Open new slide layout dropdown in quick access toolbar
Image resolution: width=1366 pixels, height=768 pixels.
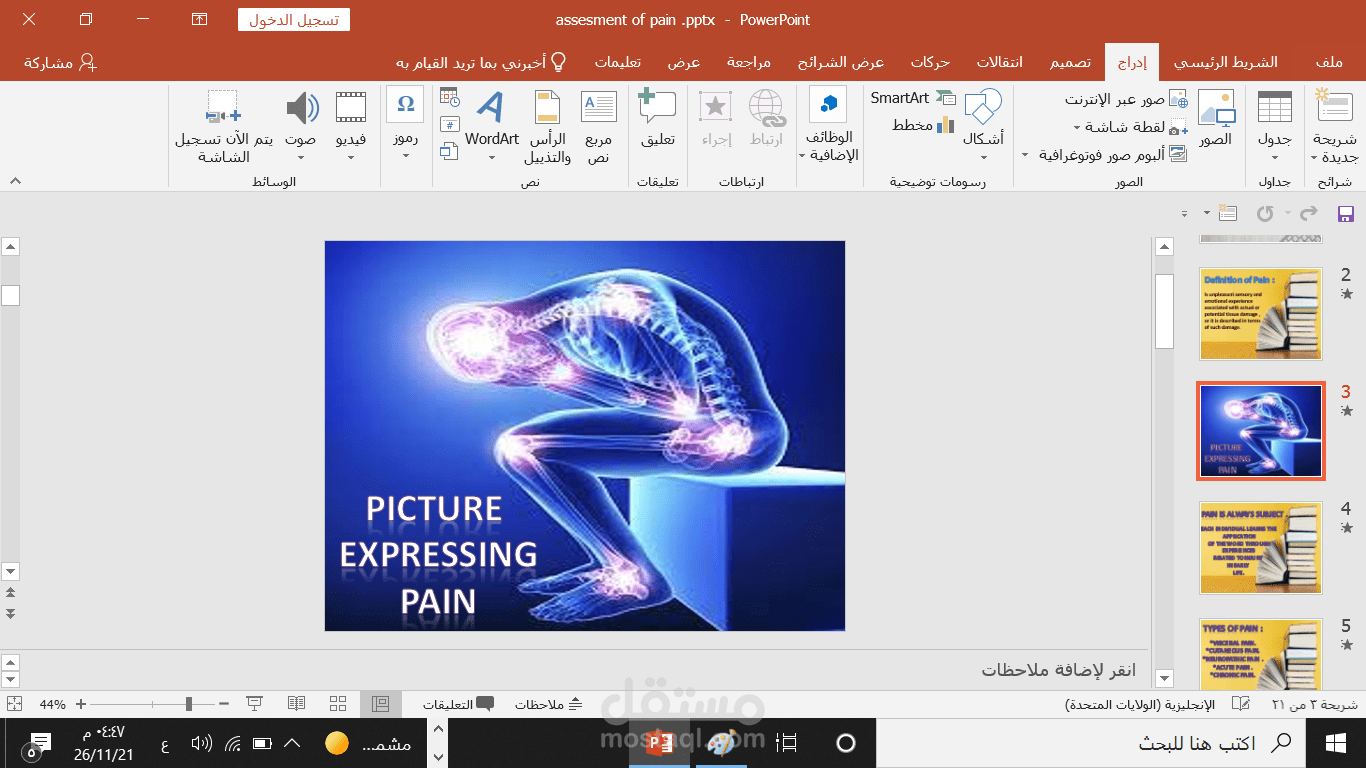tap(1208, 213)
